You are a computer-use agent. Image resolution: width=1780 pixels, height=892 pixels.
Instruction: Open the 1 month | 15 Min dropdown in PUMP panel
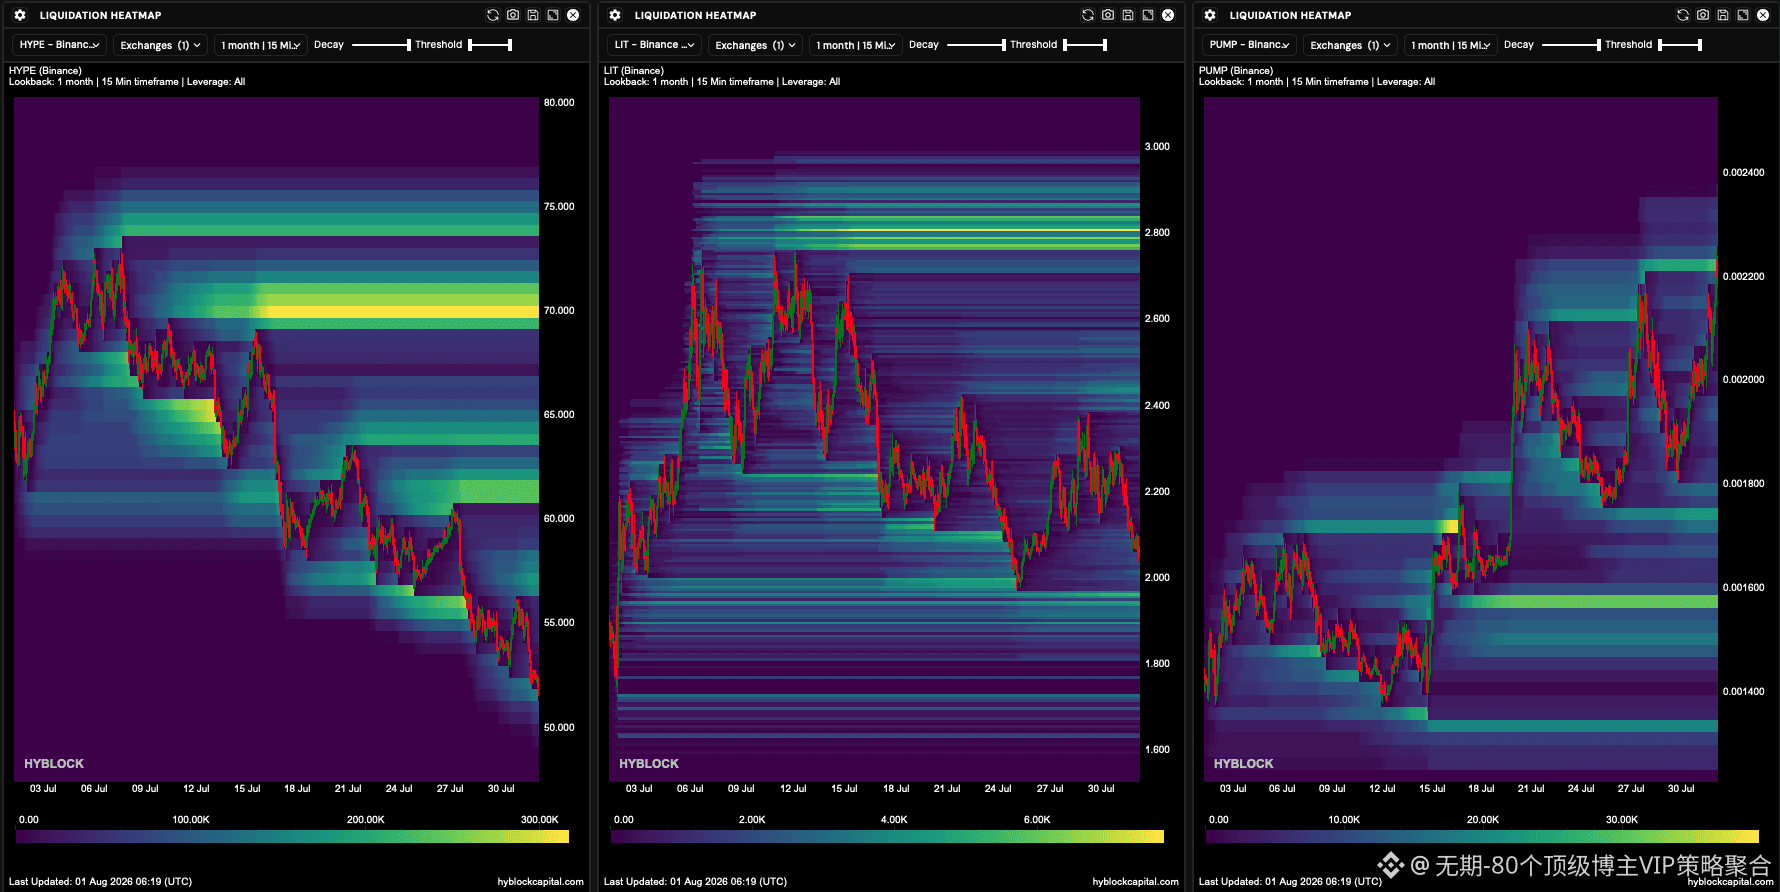point(1450,45)
